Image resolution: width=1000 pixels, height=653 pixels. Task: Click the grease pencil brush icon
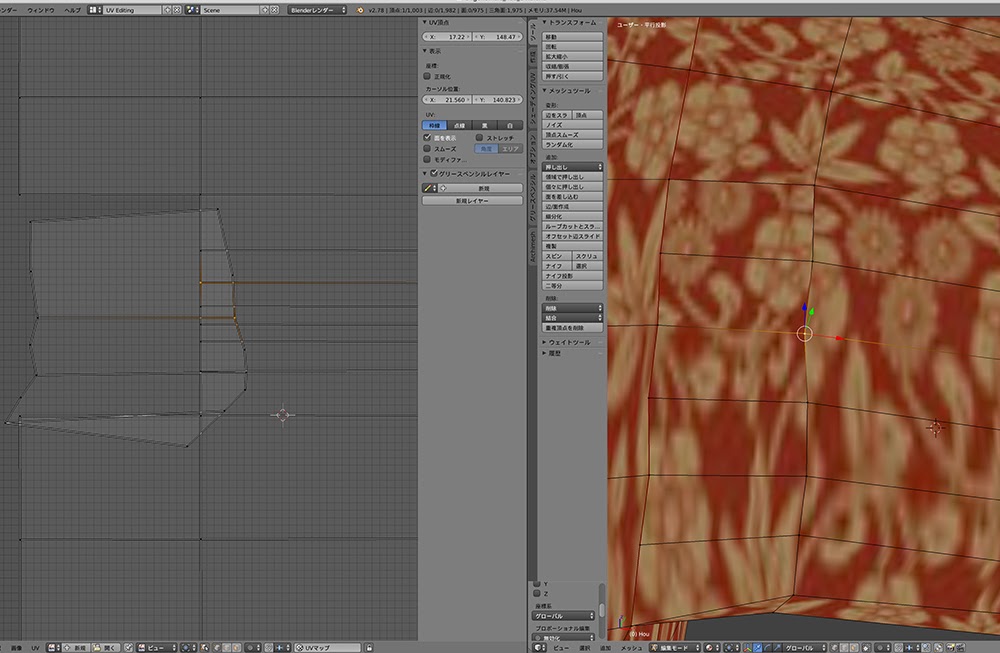pyautogui.click(x=428, y=187)
